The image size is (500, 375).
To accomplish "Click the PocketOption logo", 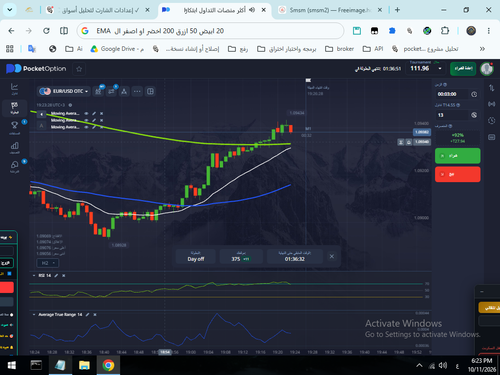I will [36, 69].
